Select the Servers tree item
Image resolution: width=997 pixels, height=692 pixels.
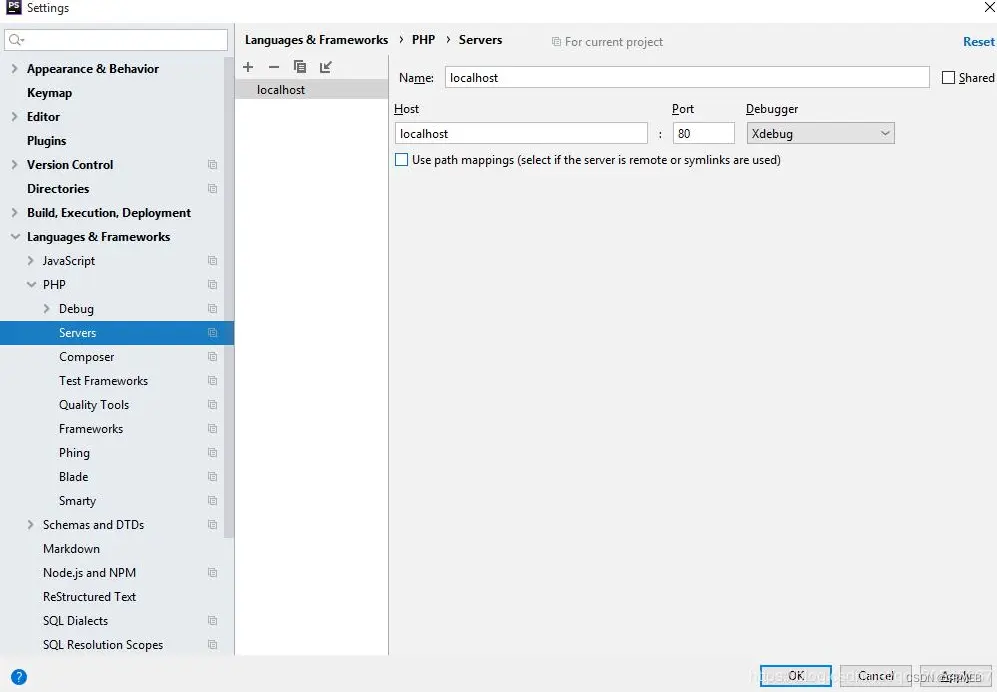coord(117,333)
